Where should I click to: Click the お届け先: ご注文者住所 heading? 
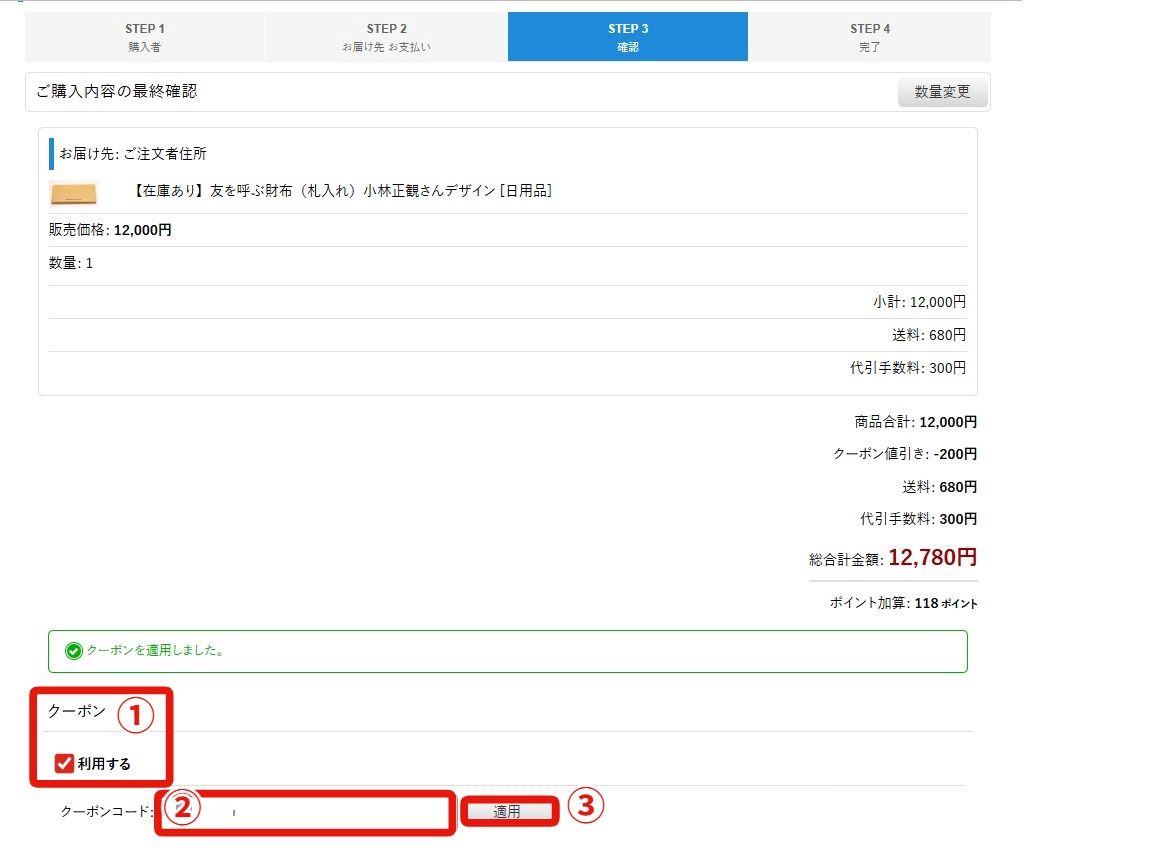pyautogui.click(x=133, y=154)
